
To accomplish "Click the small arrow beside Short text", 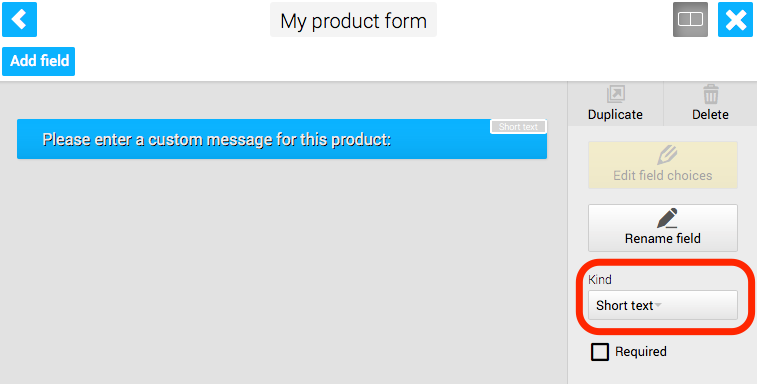I will 658,305.
